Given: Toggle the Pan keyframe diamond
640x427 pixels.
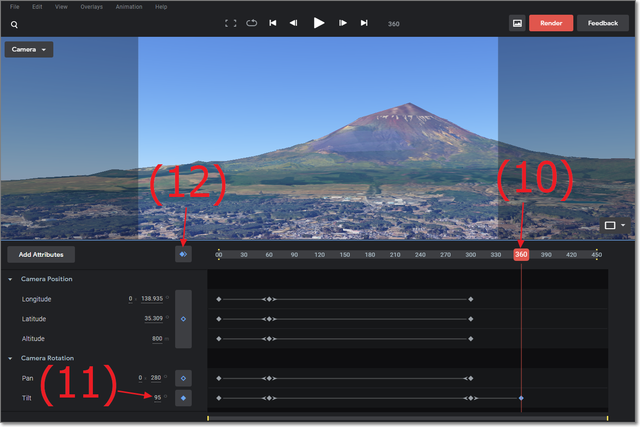Looking at the screenshot, I should tap(183, 379).
